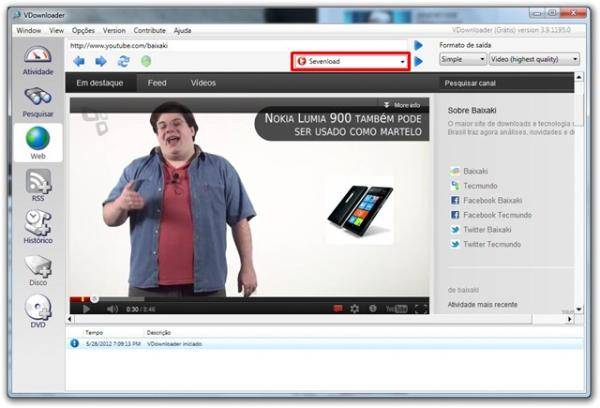Click the Nokia Lumia phone image in video
Viewport: 600px width, 408px height.
click(x=360, y=210)
